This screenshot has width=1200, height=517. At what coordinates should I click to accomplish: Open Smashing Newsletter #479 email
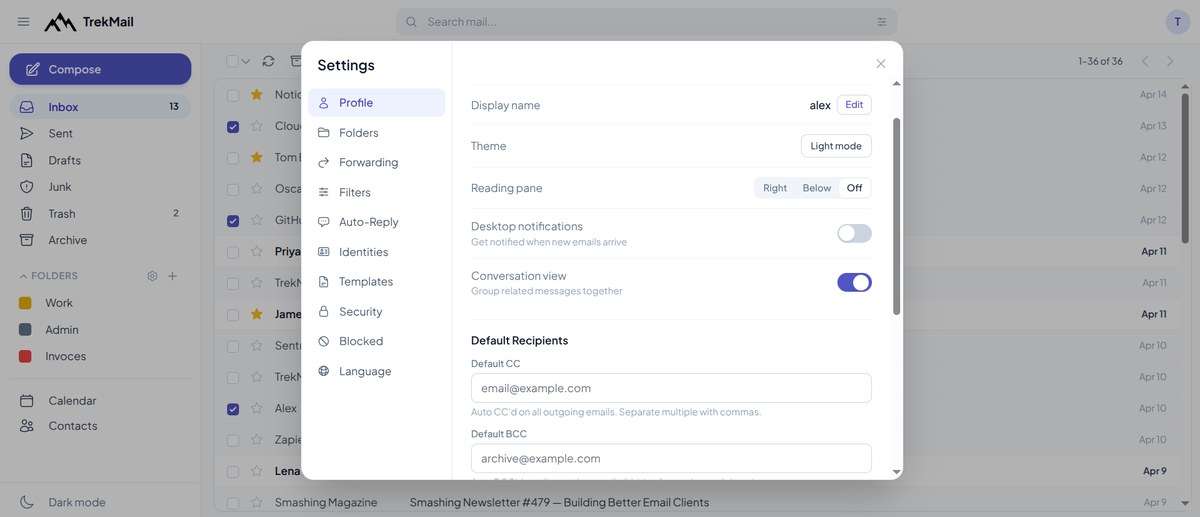(x=559, y=503)
